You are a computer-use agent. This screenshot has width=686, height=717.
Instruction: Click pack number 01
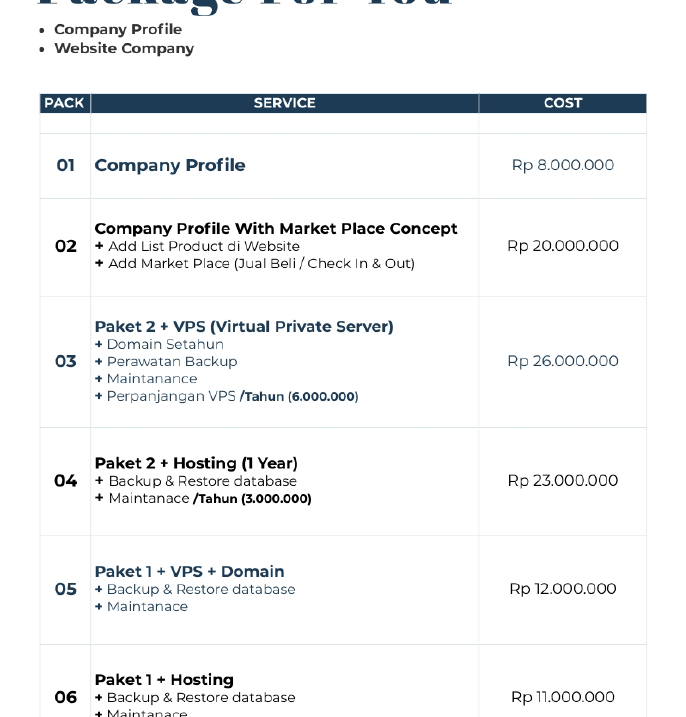pyautogui.click(x=66, y=165)
